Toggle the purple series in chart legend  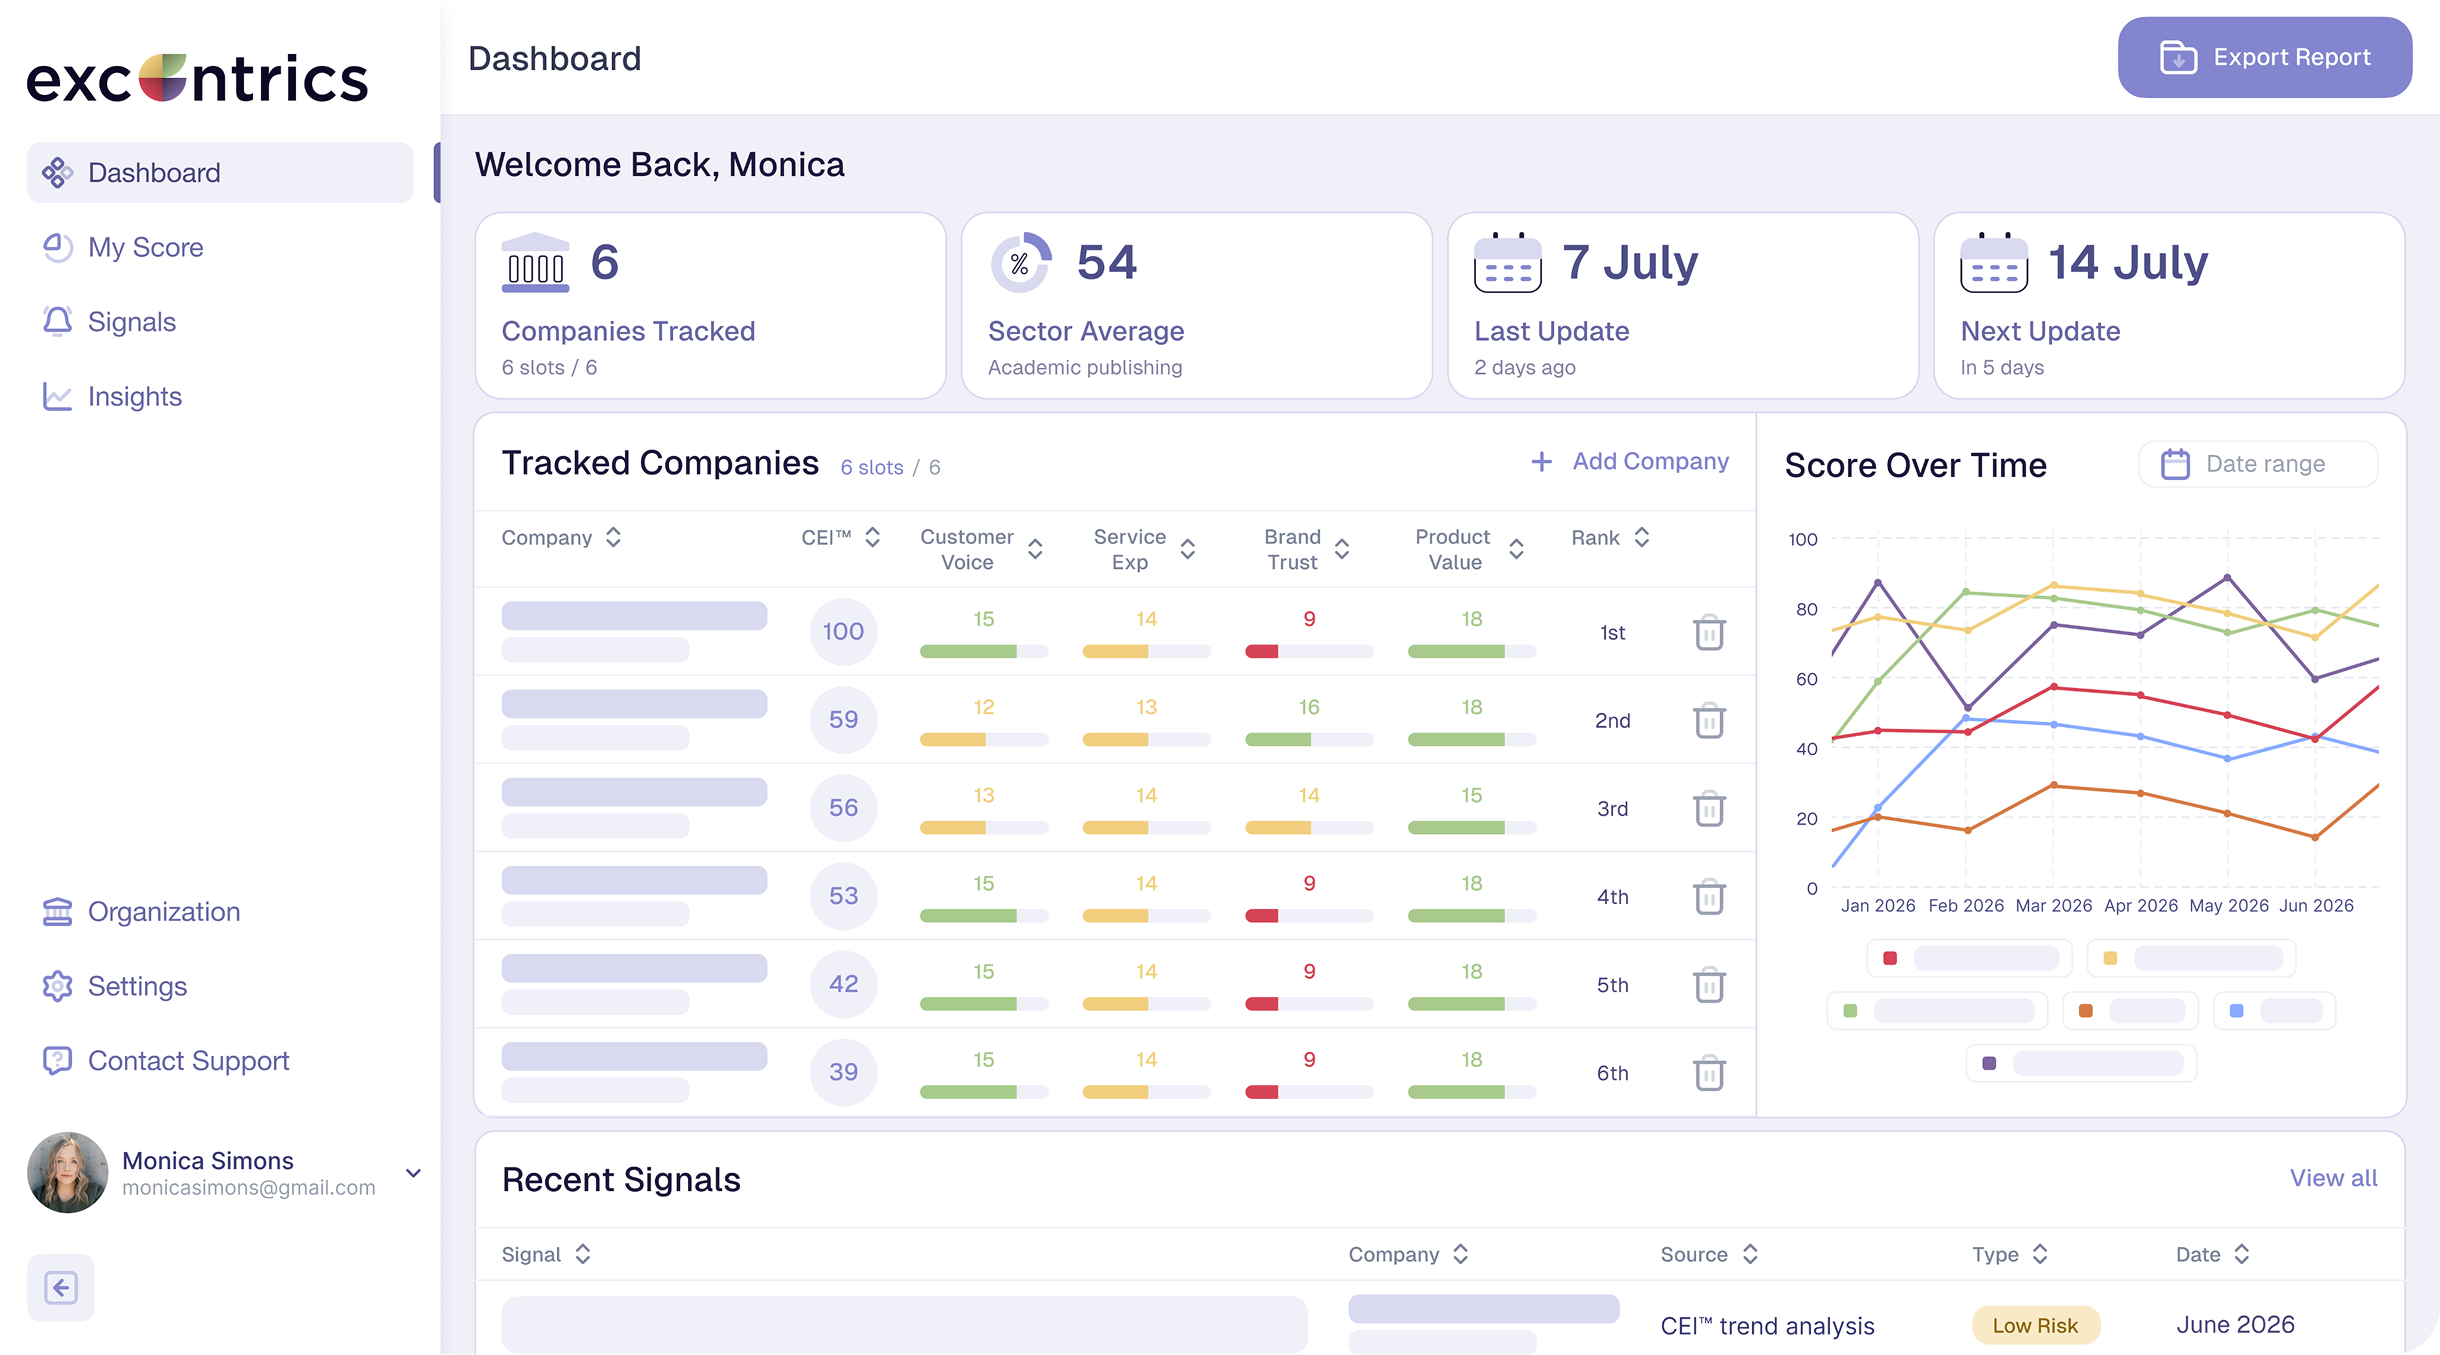[x=2081, y=1063]
